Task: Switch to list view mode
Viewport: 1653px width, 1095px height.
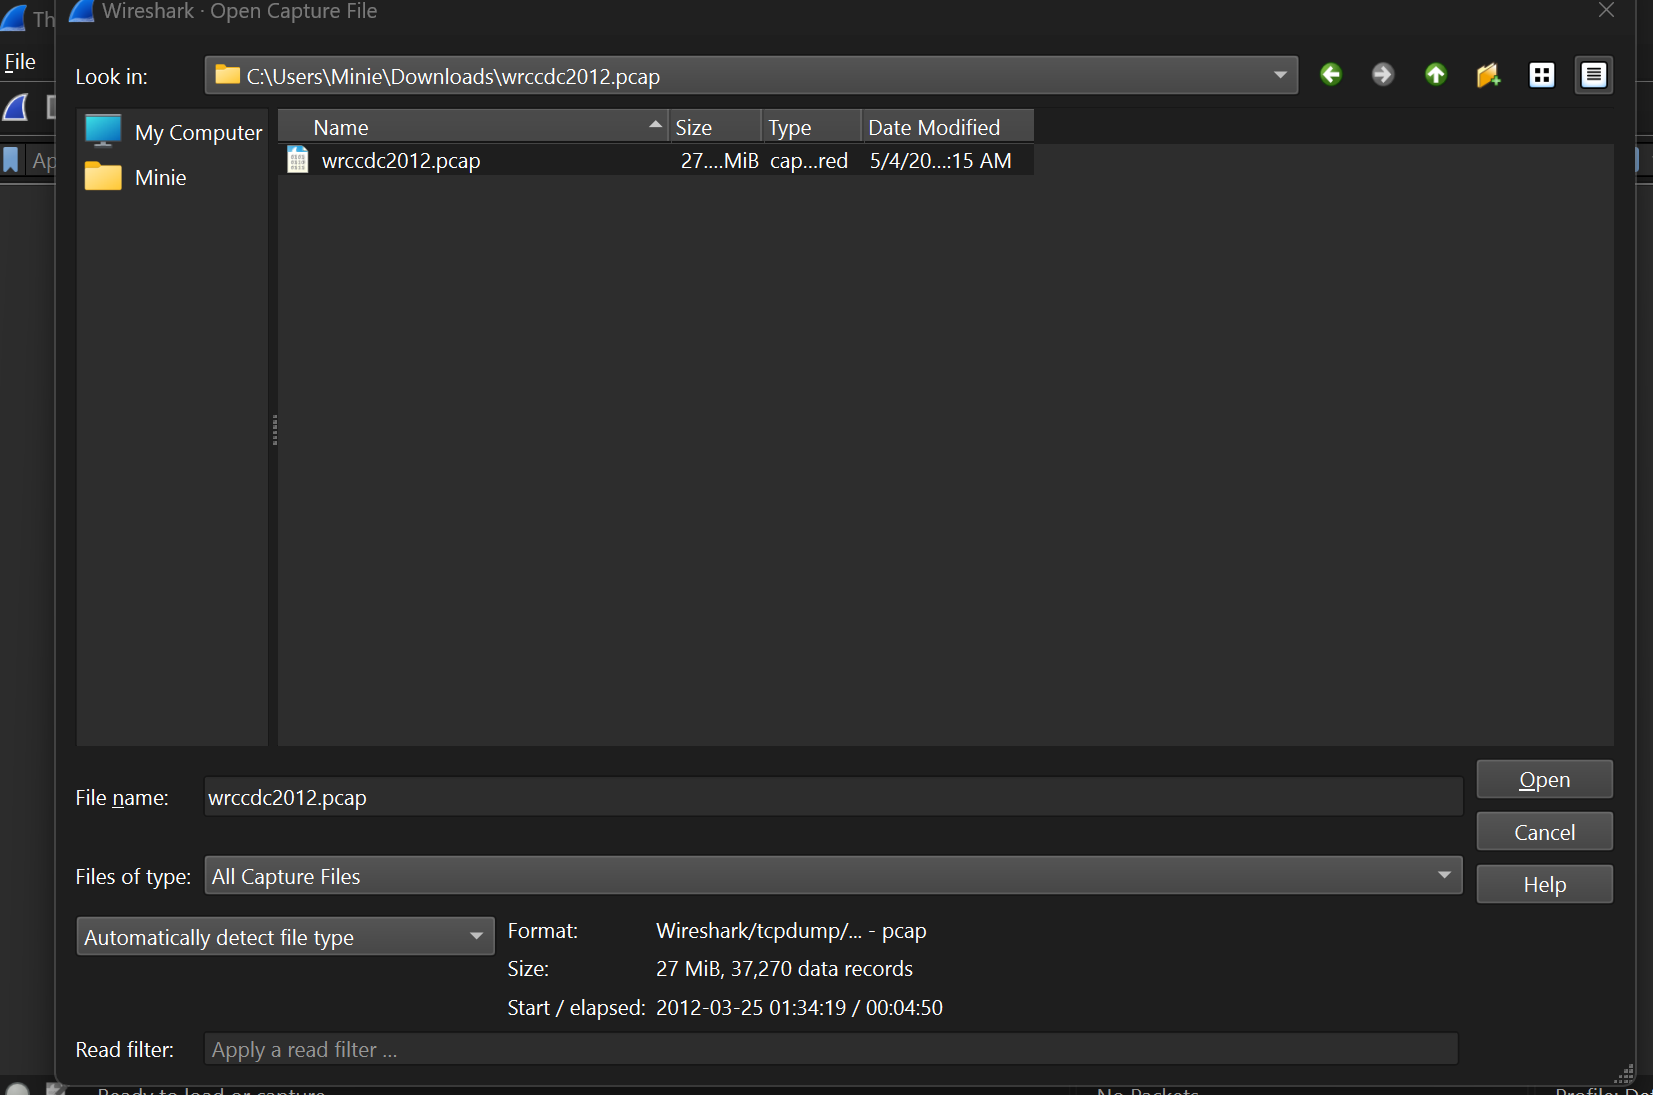Action: [1542, 75]
